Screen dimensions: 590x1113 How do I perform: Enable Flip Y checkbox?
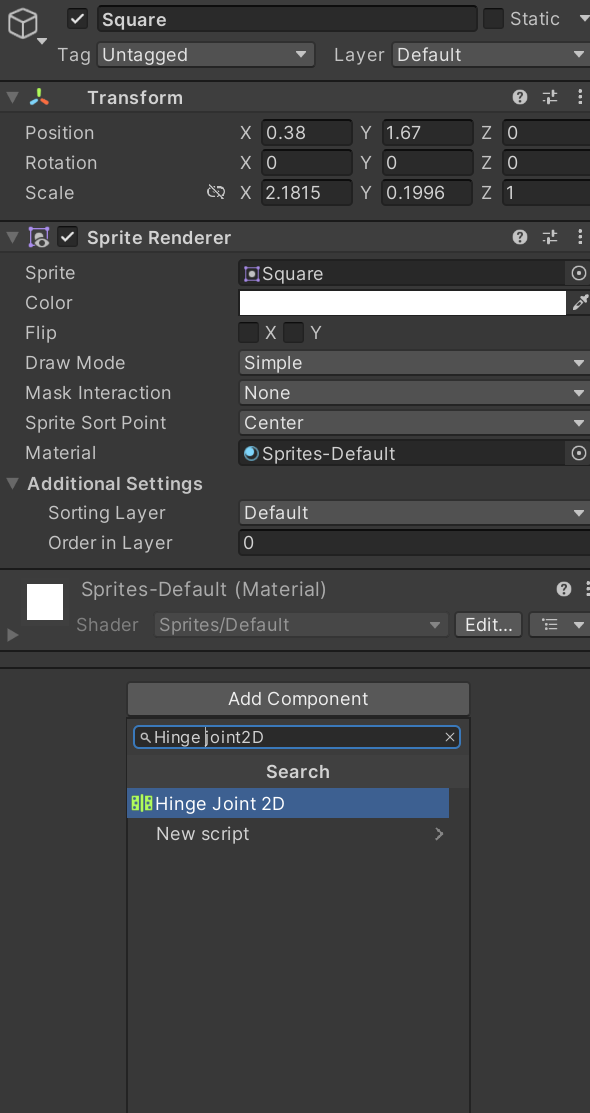coord(293,332)
